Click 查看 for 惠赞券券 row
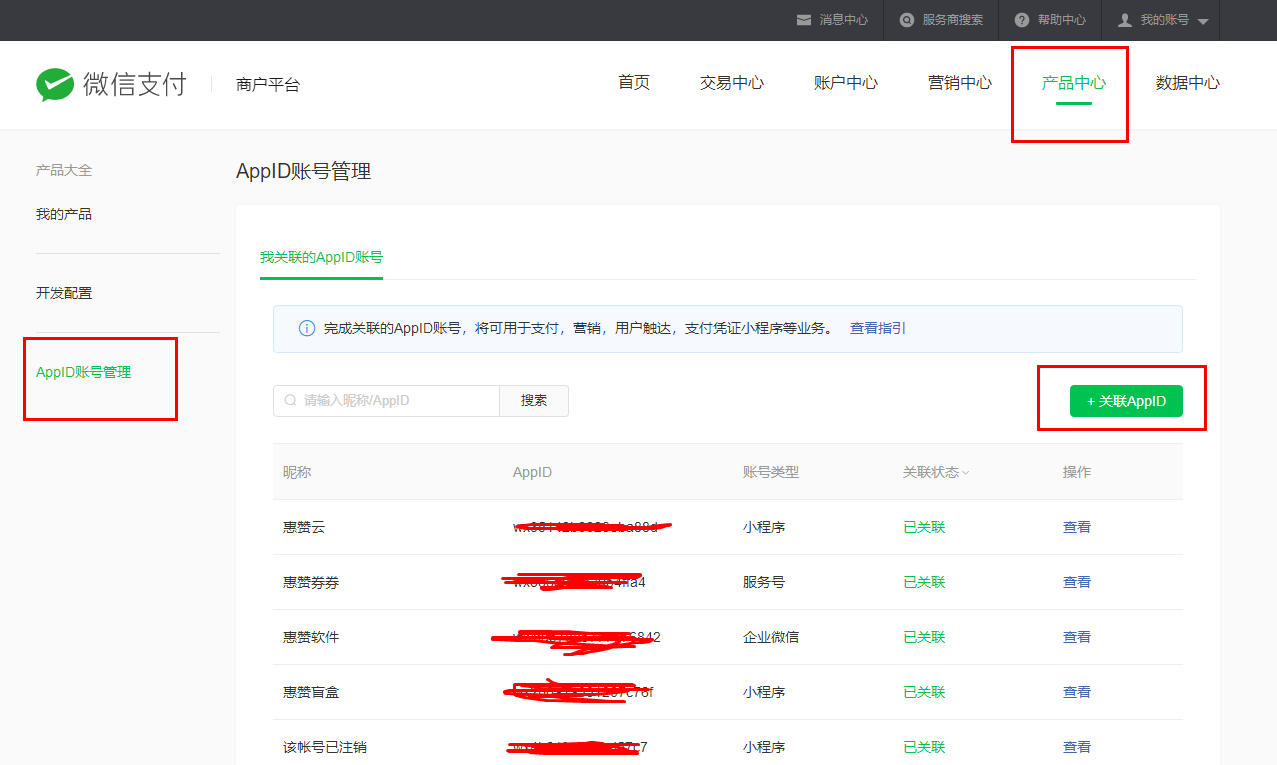The width and height of the screenshot is (1277, 765). 1077,582
